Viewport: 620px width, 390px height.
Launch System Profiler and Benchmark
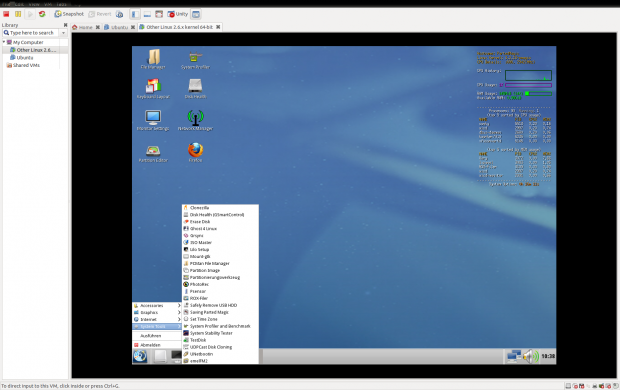coord(220,326)
